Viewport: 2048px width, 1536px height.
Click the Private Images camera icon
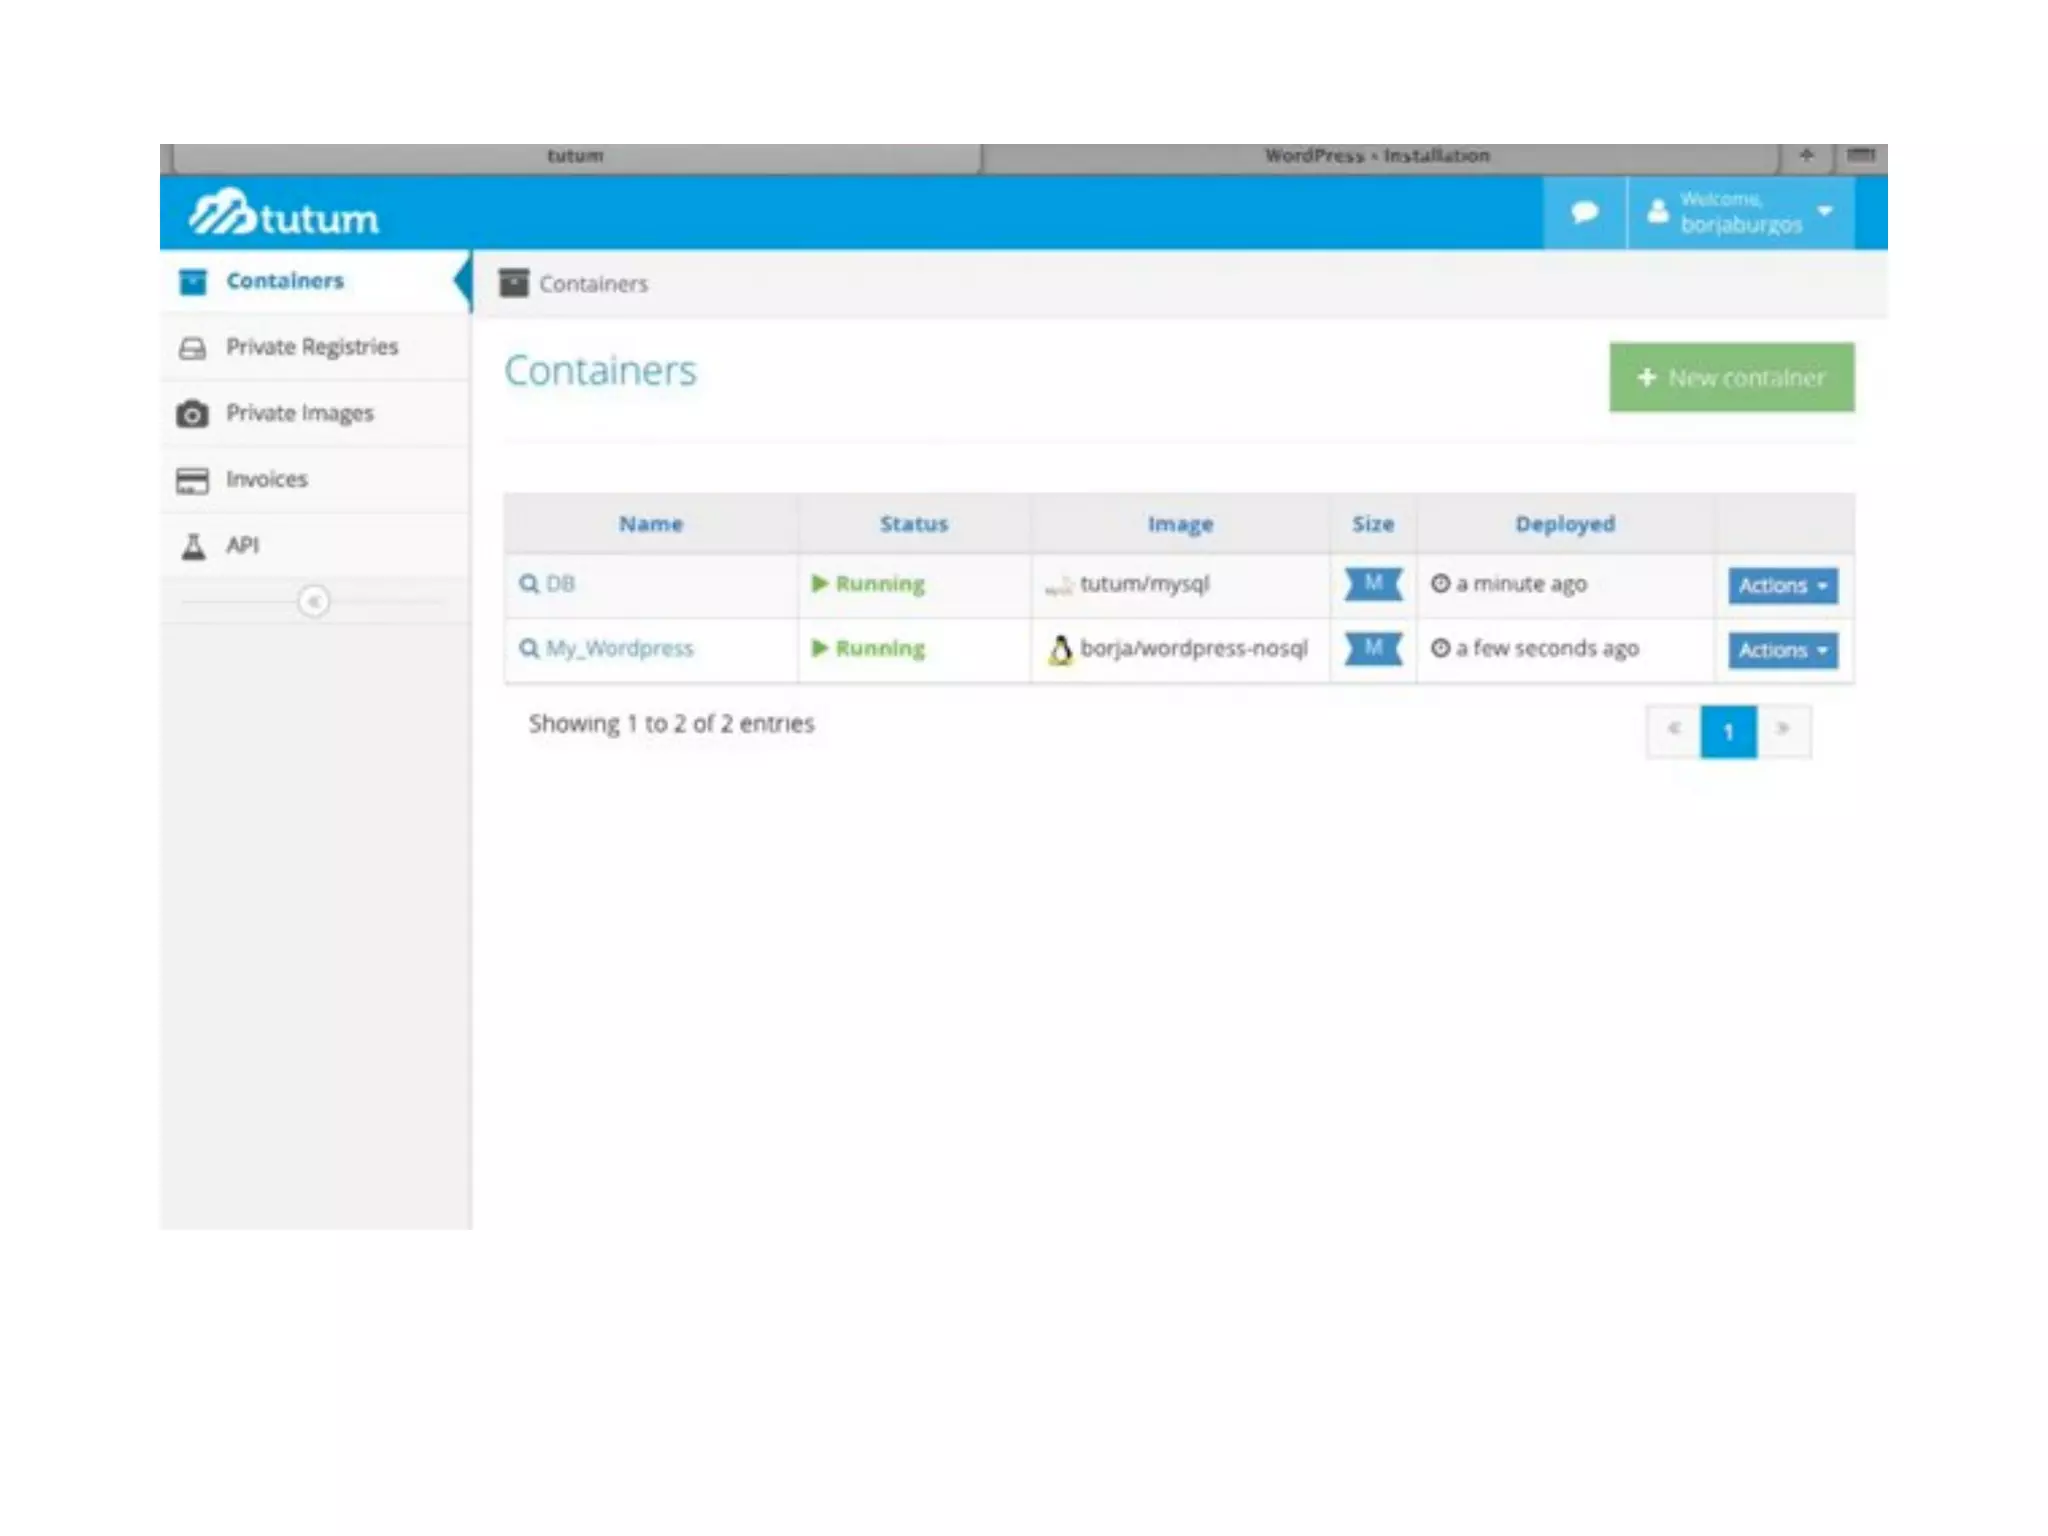[x=192, y=414]
